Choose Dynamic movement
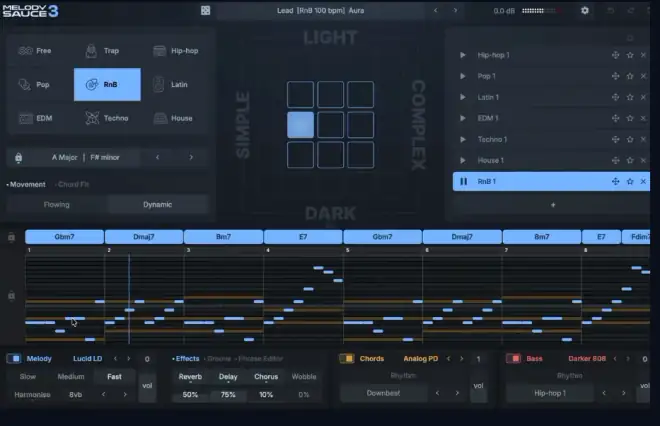 pyautogui.click(x=157, y=205)
